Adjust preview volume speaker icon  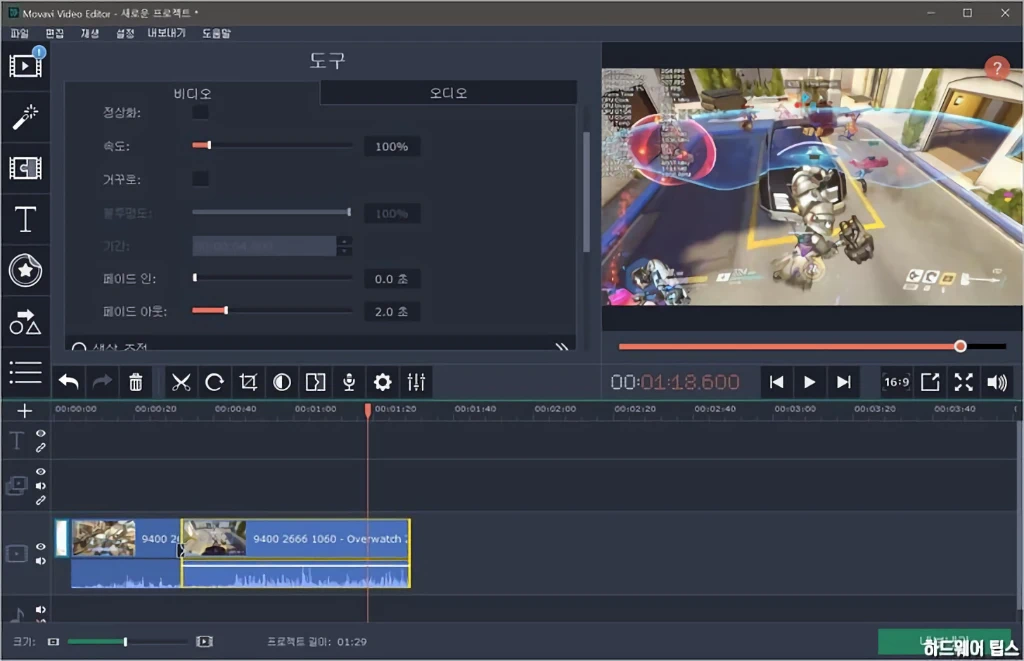(x=997, y=382)
